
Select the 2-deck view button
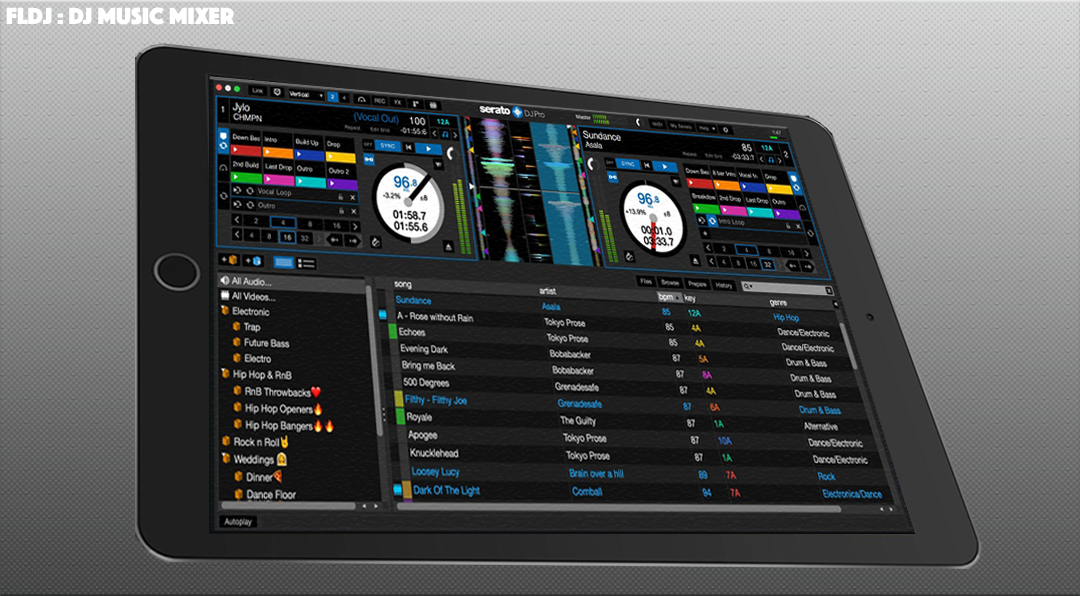(333, 96)
